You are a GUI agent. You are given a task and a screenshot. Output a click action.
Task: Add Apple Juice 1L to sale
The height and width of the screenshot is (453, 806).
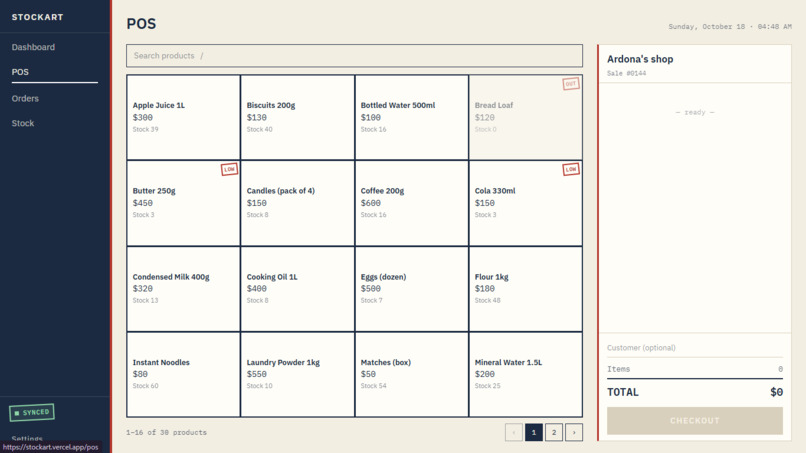[183, 117]
